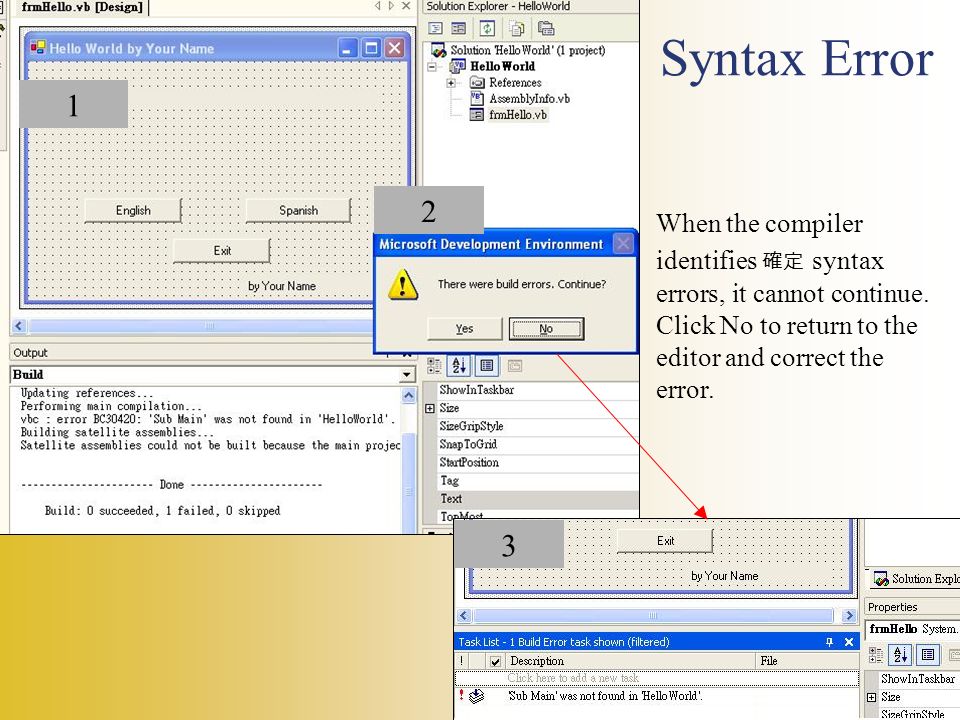
Task: Click View Designer icon in Solution Explorer toolbar
Action: [459, 28]
